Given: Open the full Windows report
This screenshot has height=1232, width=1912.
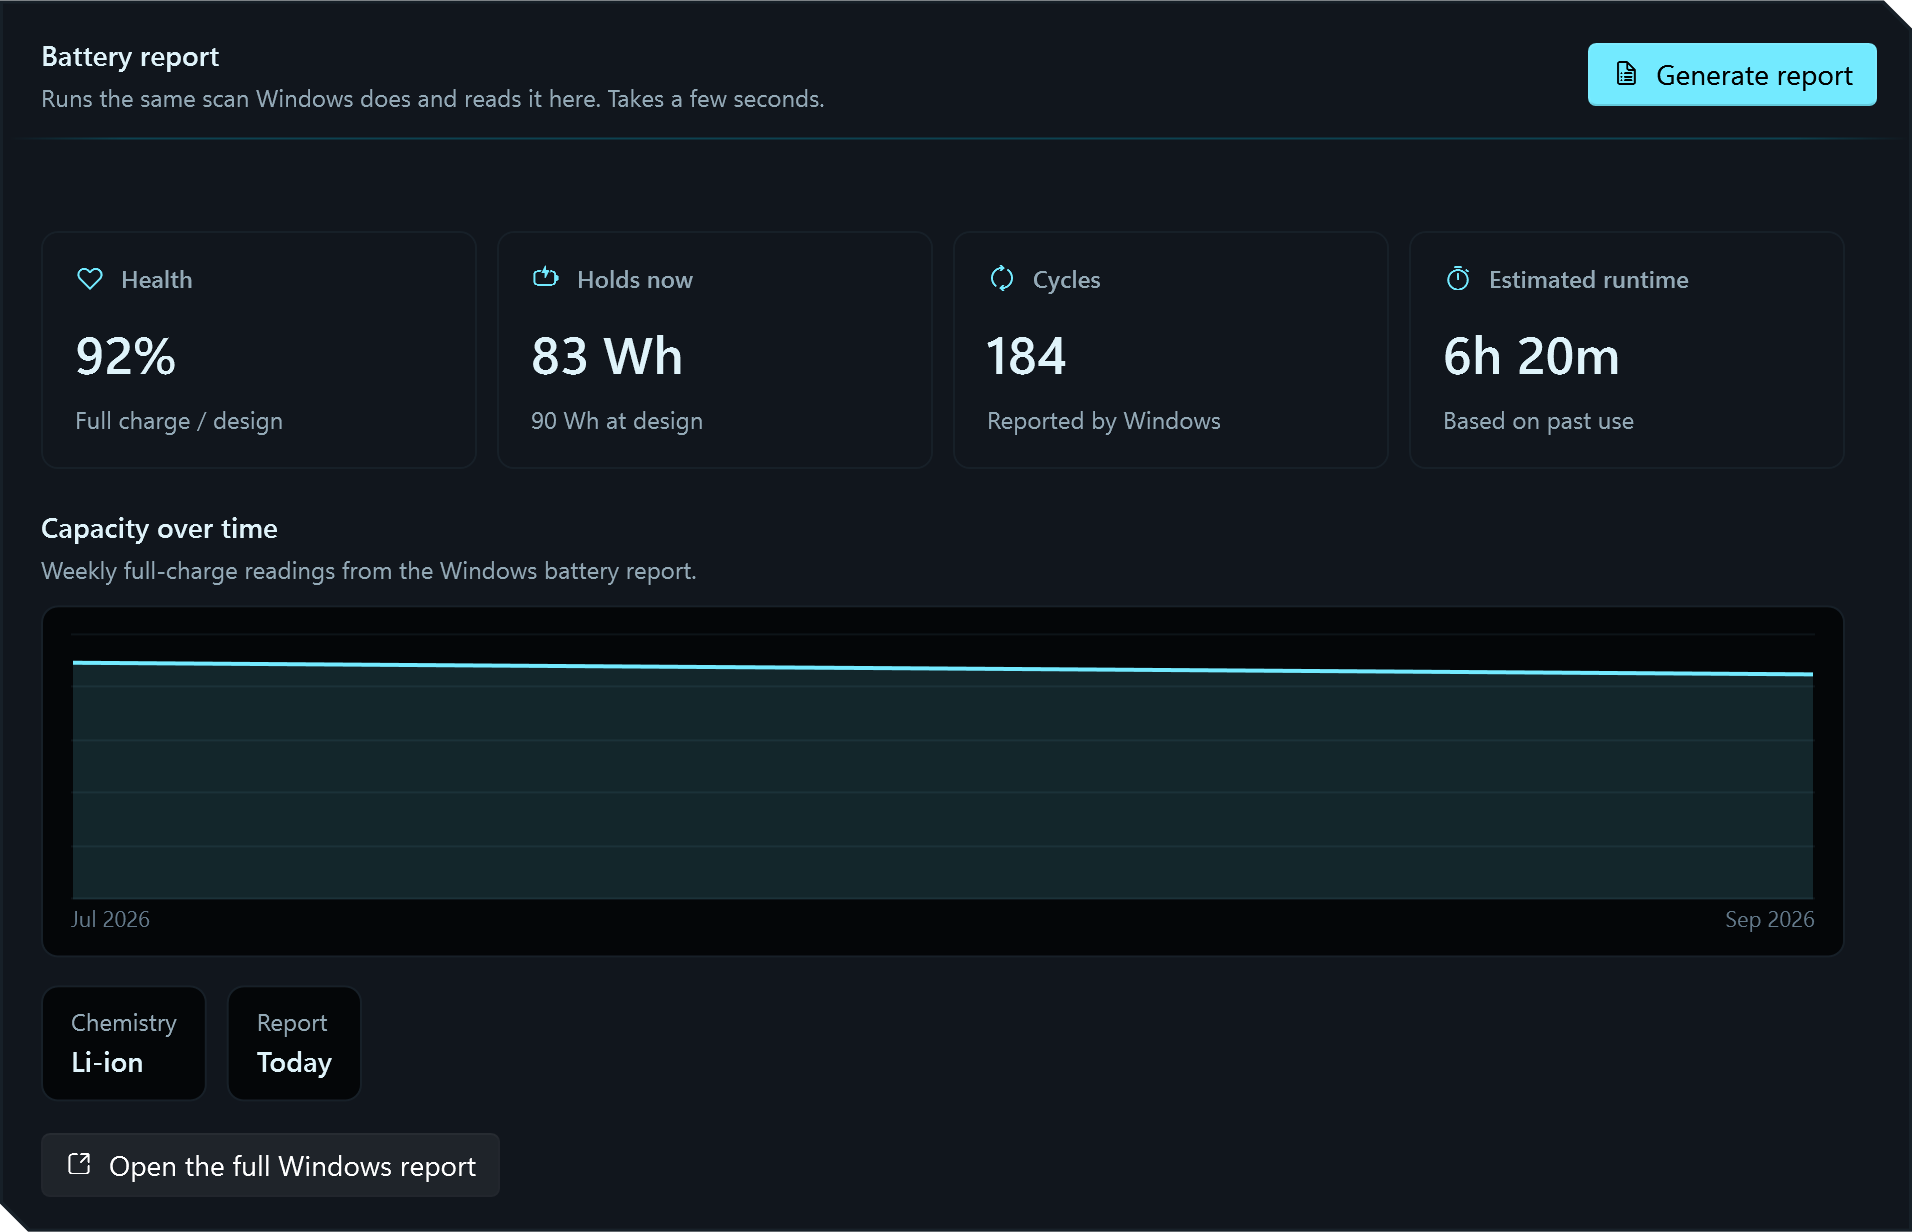Looking at the screenshot, I should pos(270,1165).
